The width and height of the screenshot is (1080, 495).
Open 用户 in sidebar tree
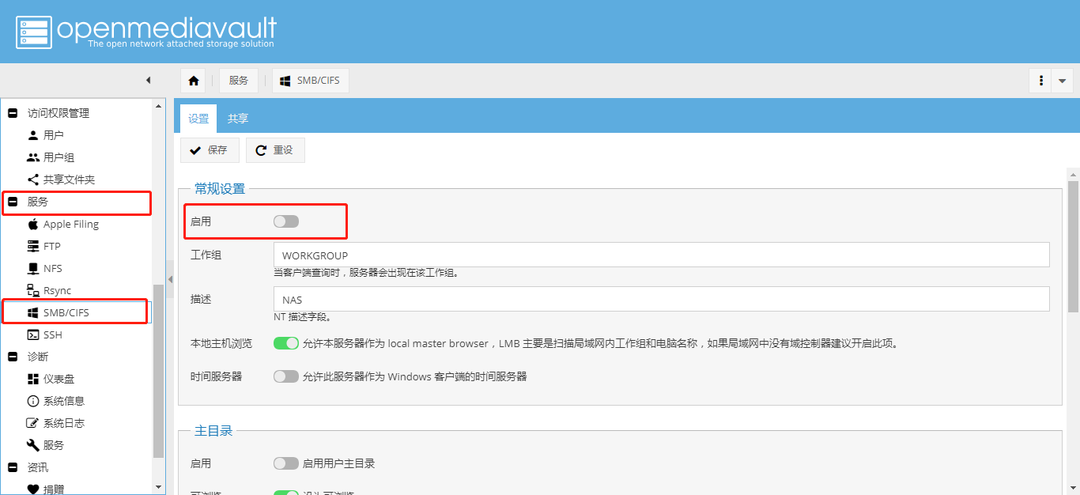click(x=54, y=135)
